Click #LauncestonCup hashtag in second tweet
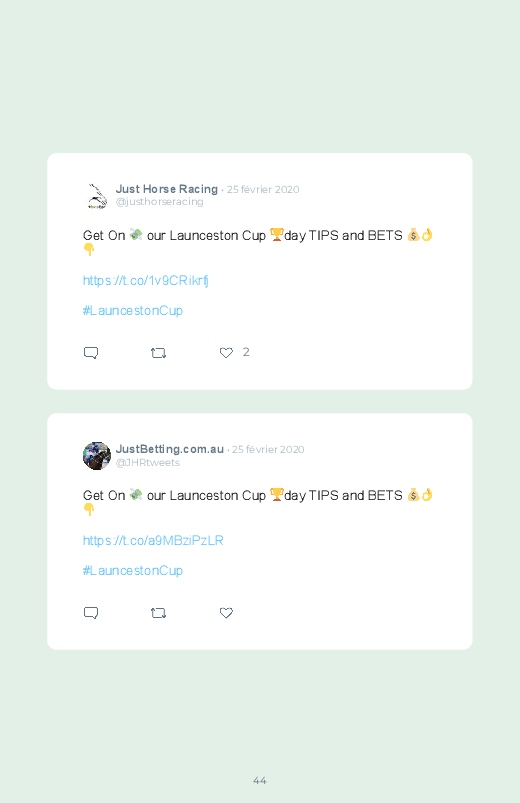 click(x=133, y=570)
